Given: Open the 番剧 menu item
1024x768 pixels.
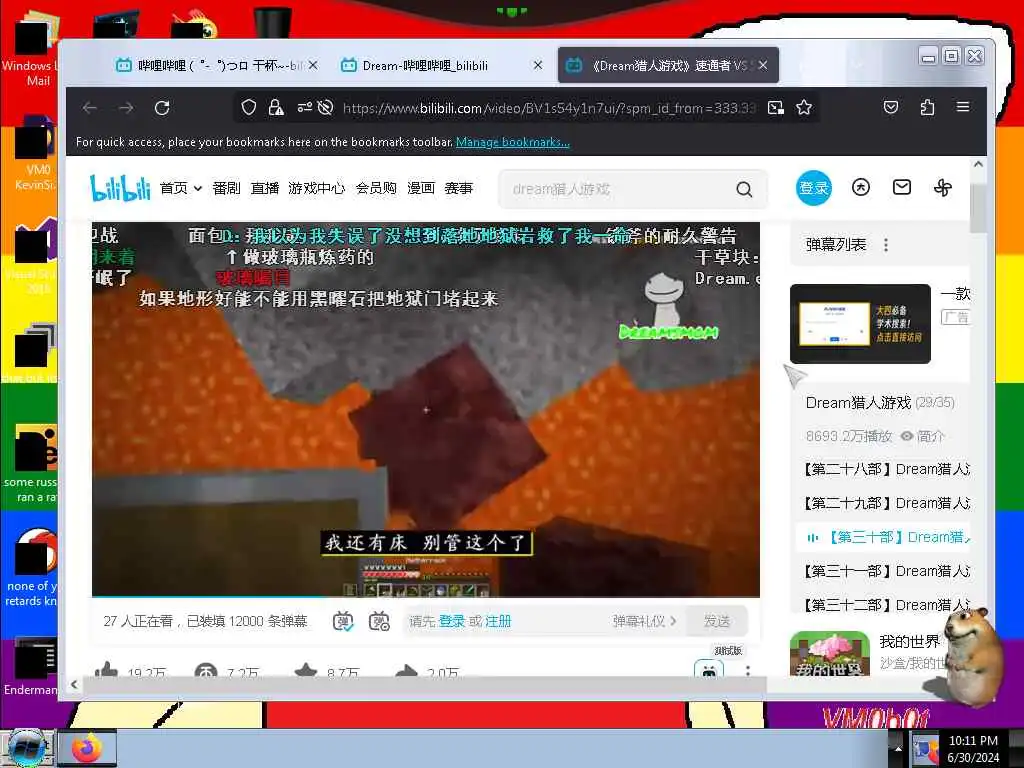Looking at the screenshot, I should (x=227, y=188).
